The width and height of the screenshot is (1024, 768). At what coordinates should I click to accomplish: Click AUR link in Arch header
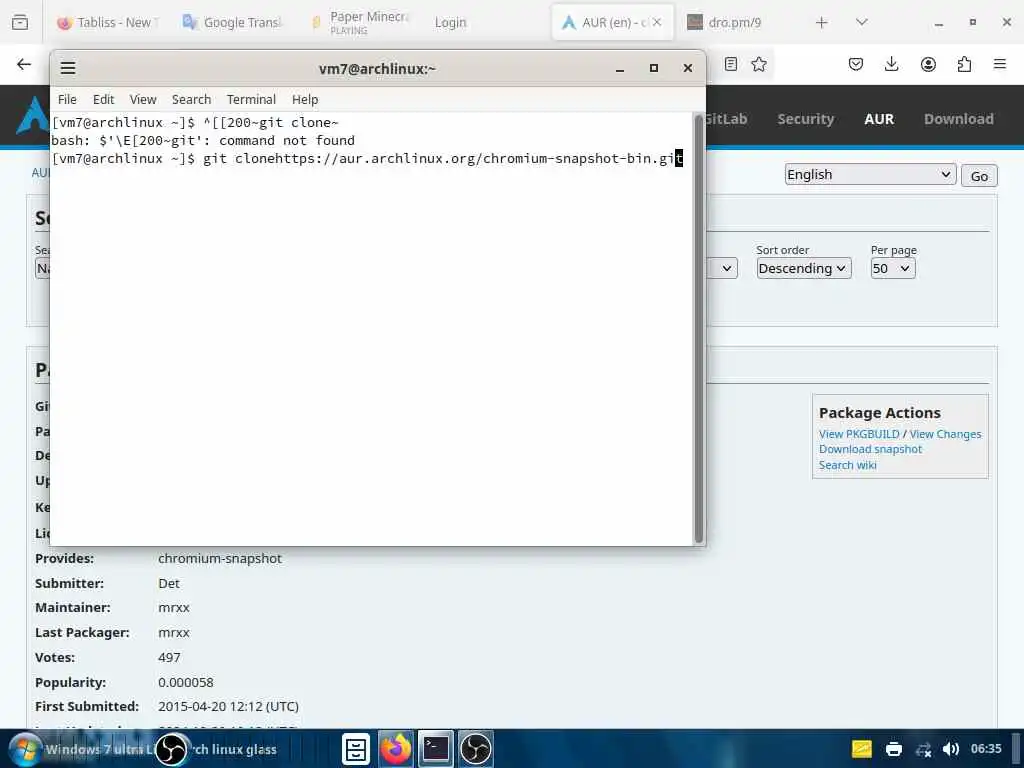(879, 119)
